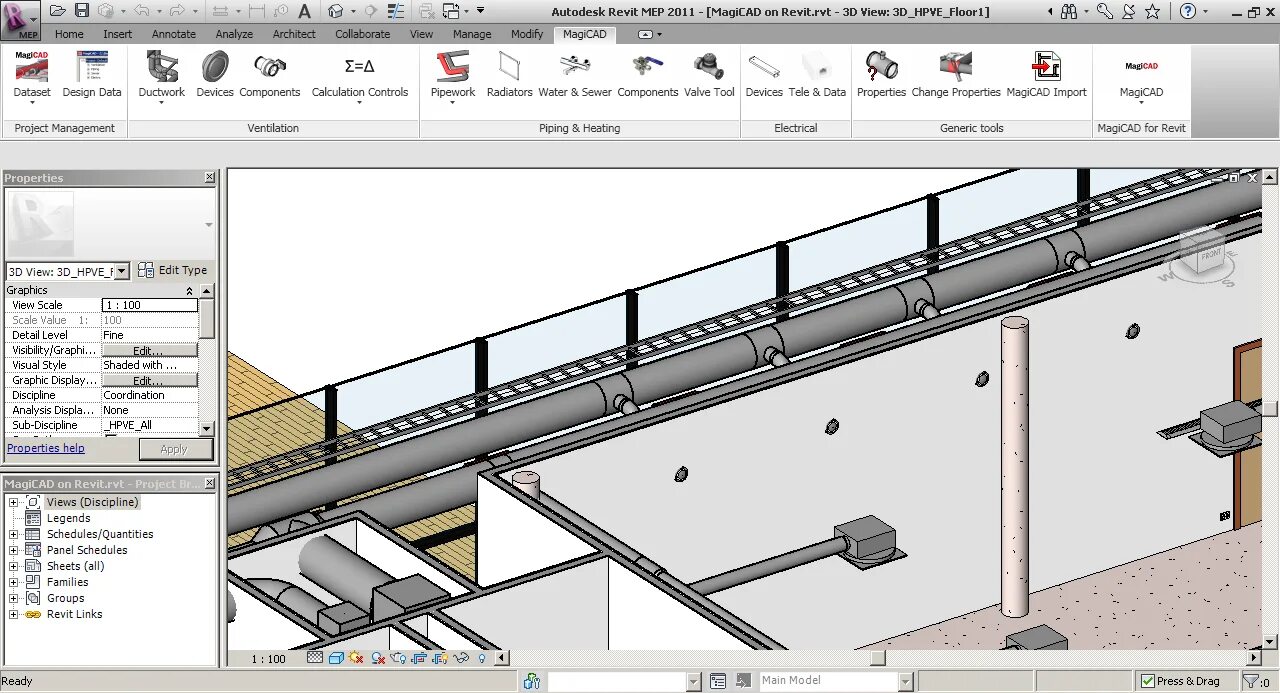The height and width of the screenshot is (693, 1280).
Task: Click the Undo arrow in quick access toolbar
Action: click(141, 11)
